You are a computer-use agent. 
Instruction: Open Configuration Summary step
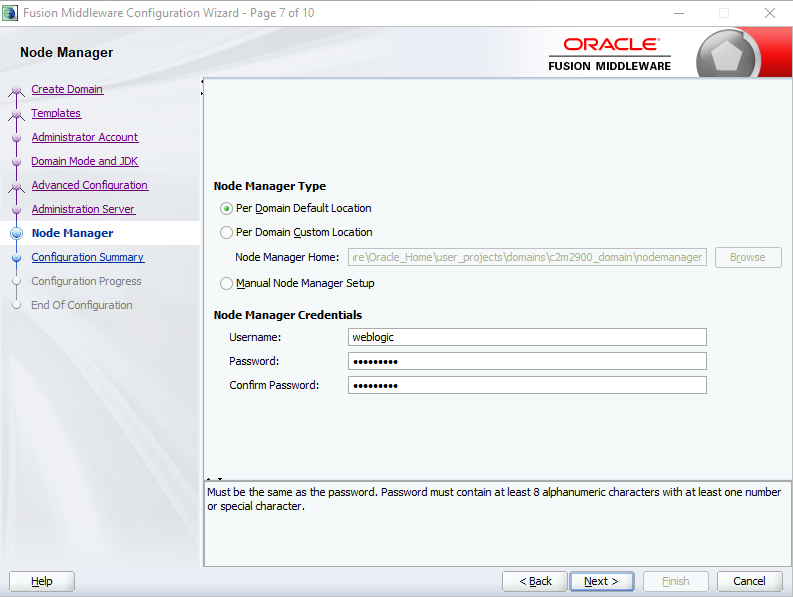[87, 257]
